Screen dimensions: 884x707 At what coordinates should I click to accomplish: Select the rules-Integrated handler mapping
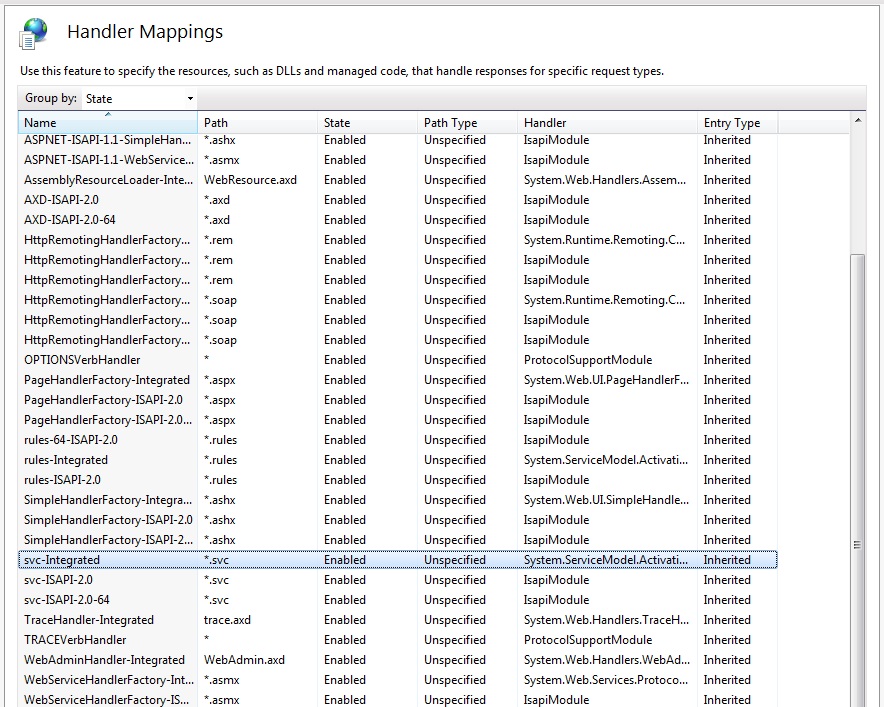[120, 460]
